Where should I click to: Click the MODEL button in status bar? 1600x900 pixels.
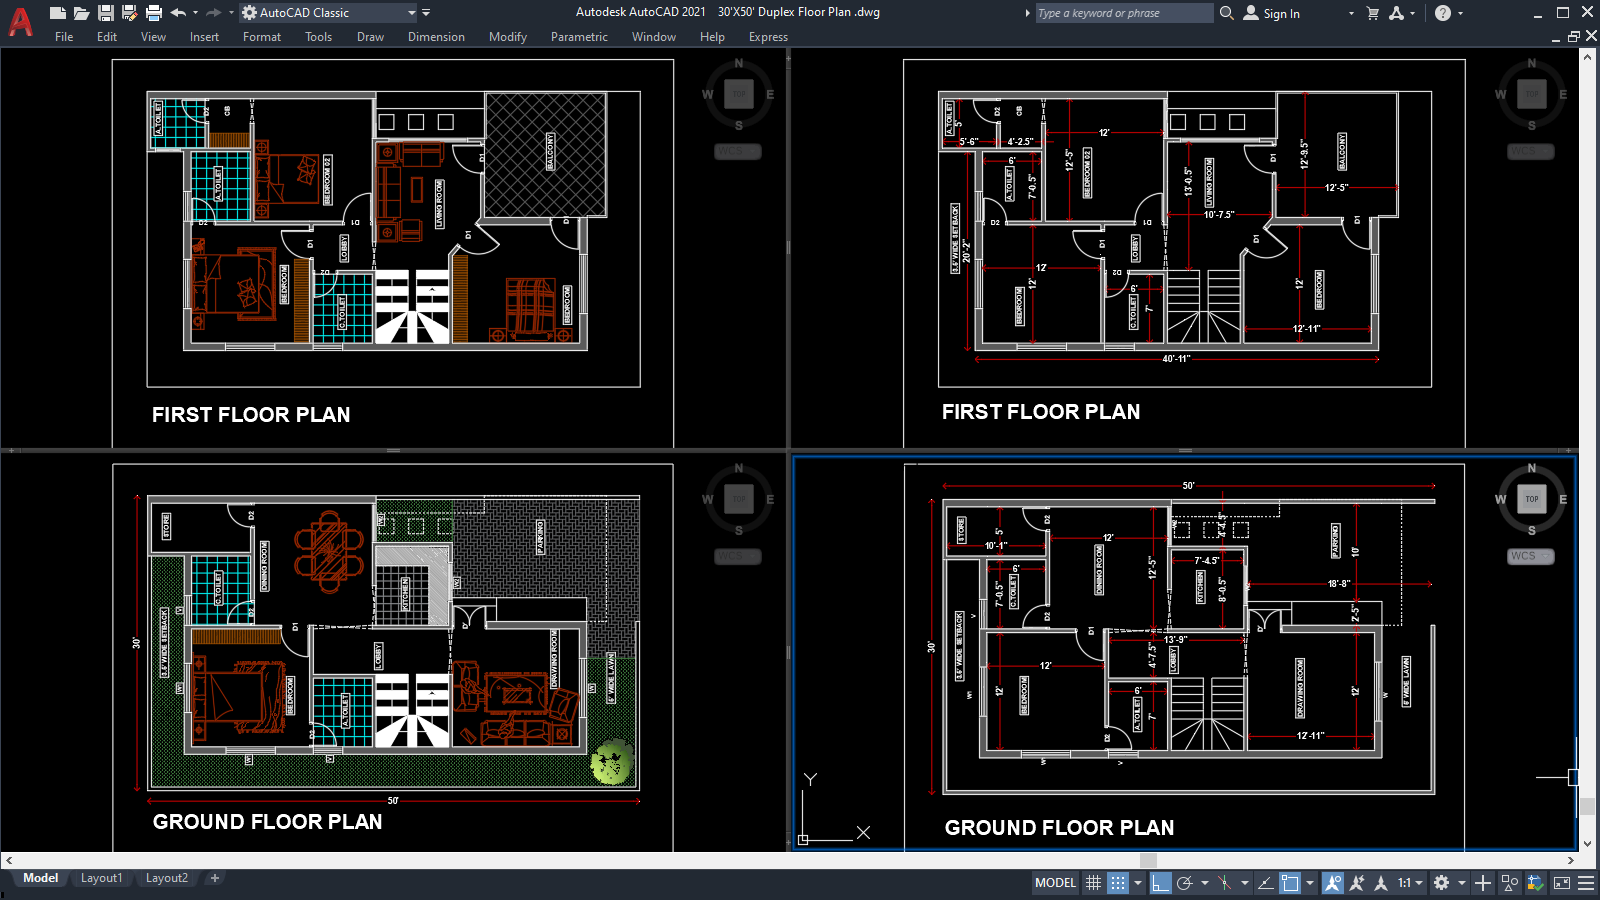pyautogui.click(x=1054, y=883)
